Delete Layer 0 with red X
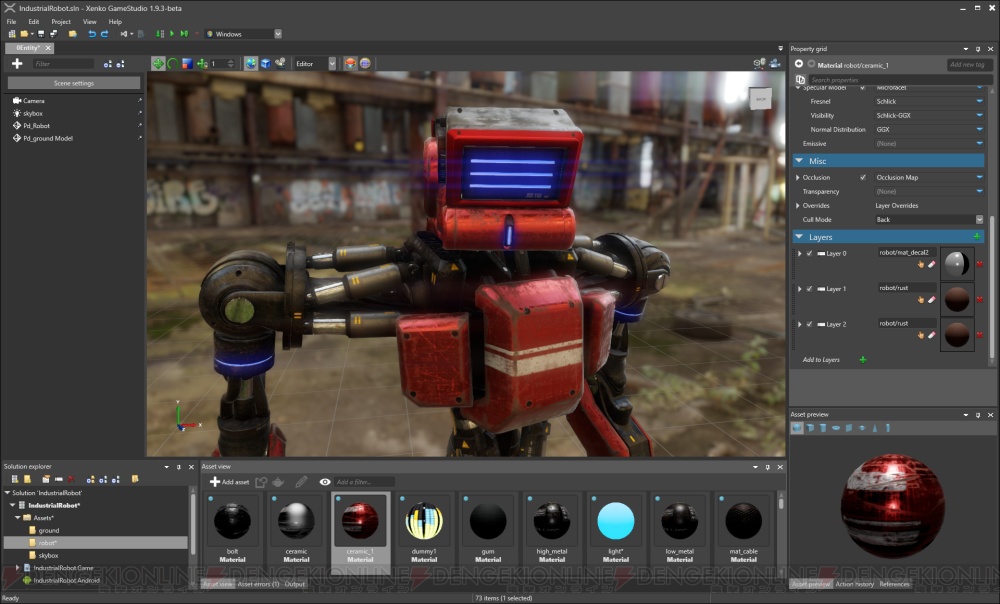 [x=980, y=264]
